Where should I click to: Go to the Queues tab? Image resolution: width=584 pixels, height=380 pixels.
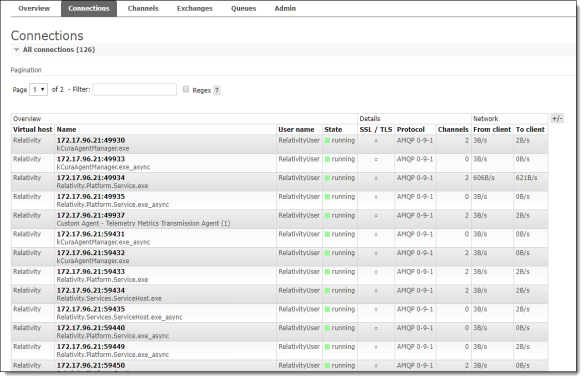[243, 8]
